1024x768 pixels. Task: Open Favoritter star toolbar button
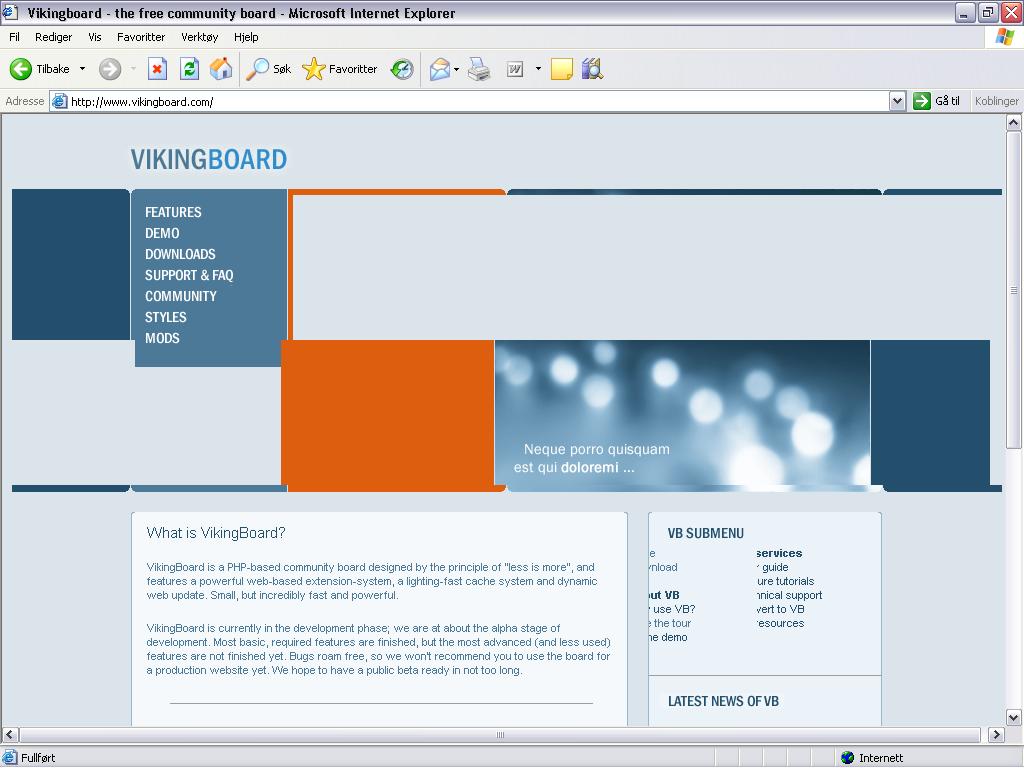click(340, 69)
